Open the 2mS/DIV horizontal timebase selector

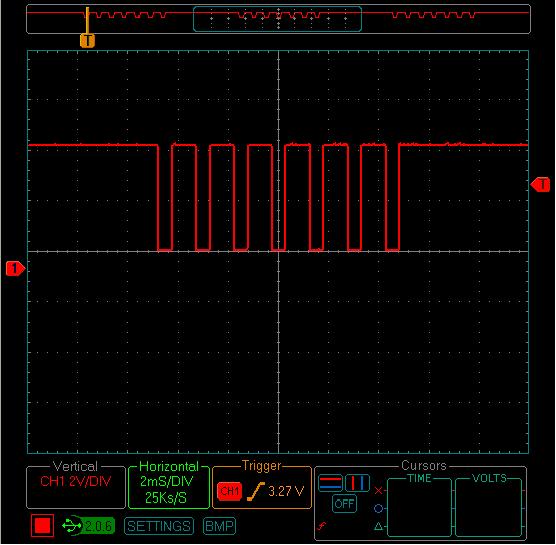[167, 482]
